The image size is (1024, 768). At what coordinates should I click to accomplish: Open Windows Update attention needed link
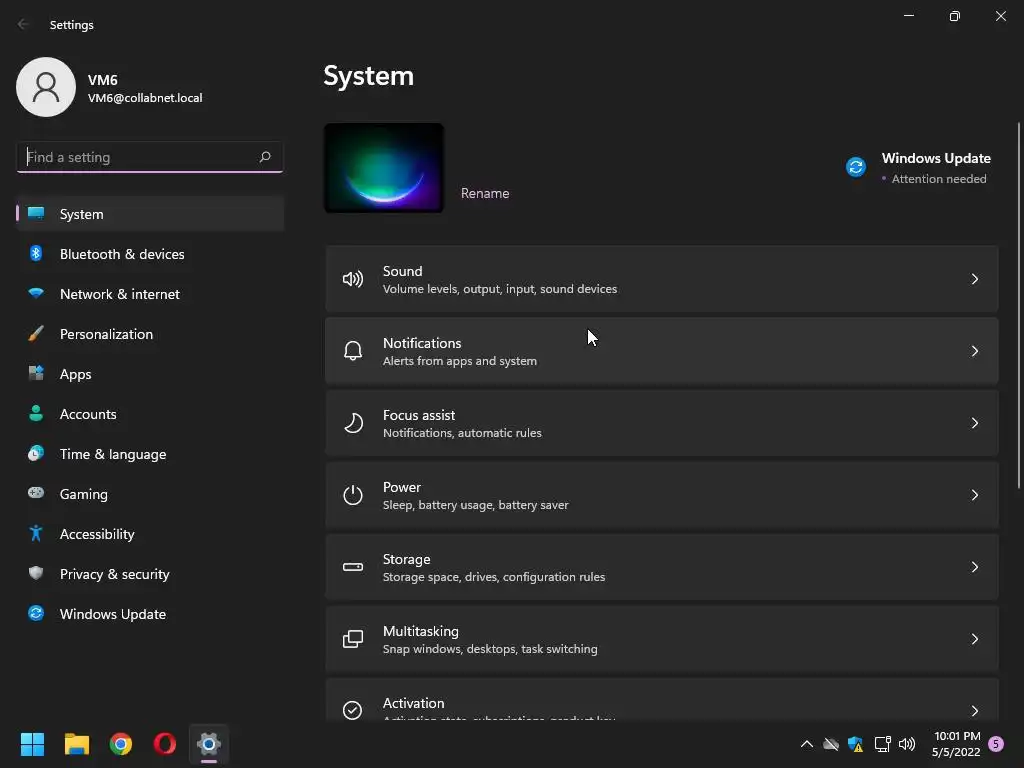coord(918,168)
